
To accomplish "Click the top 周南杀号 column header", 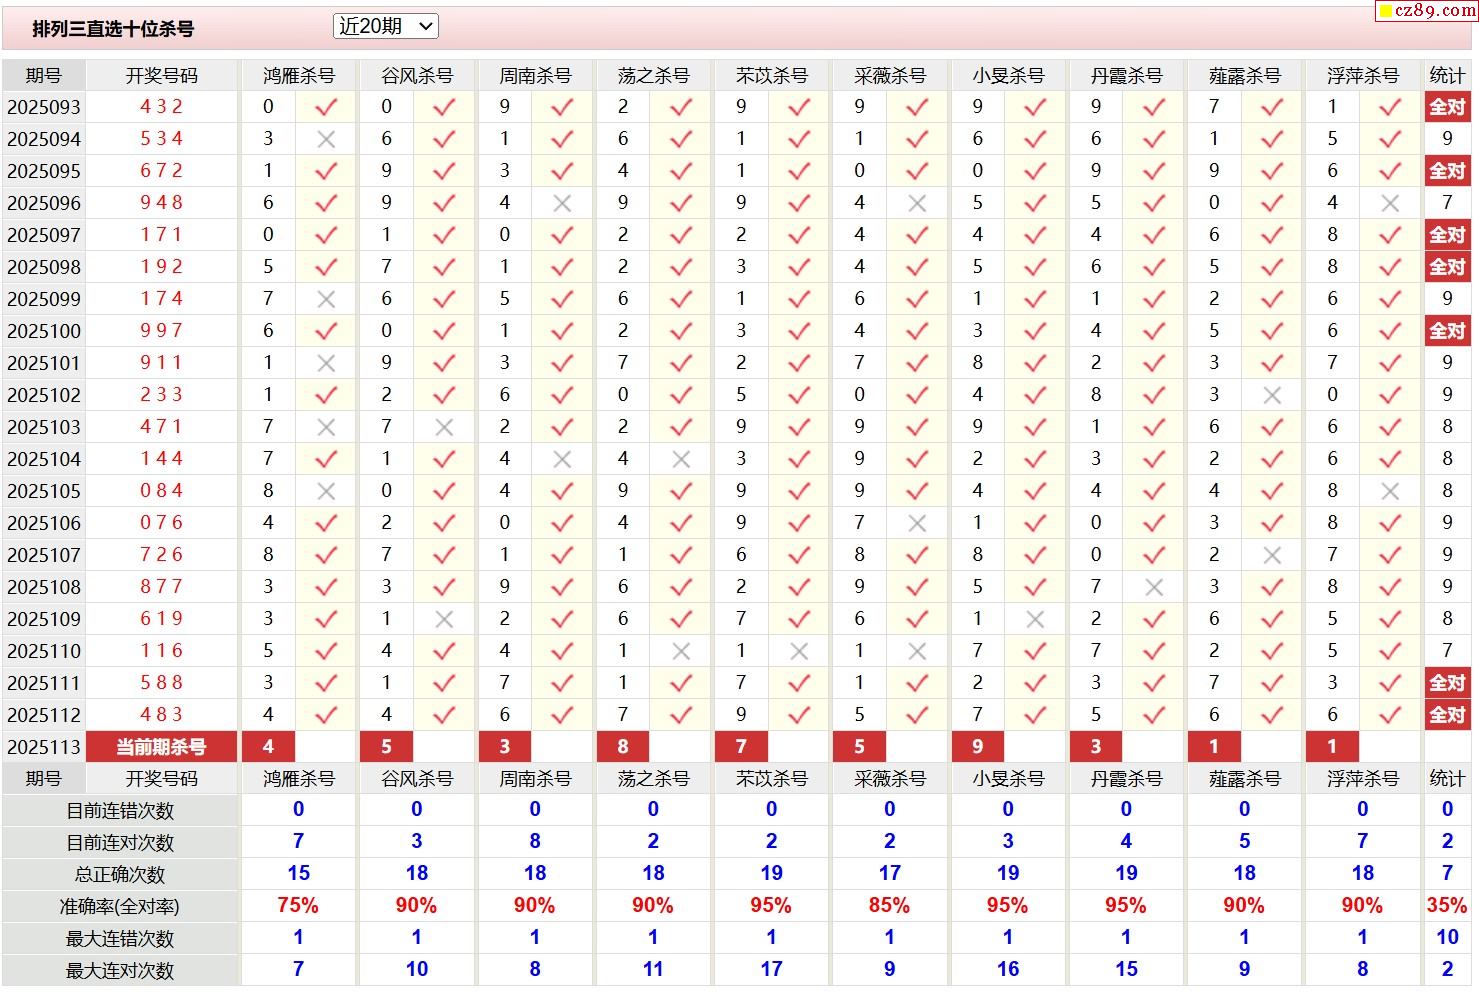I will [535, 75].
